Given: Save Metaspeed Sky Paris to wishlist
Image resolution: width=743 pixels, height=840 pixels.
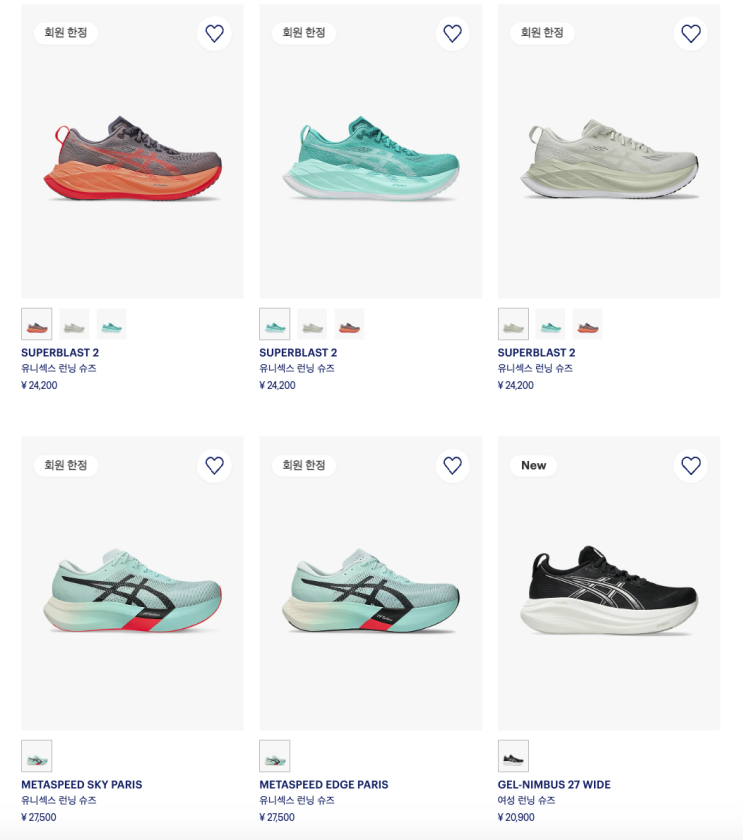Looking at the screenshot, I should (214, 466).
